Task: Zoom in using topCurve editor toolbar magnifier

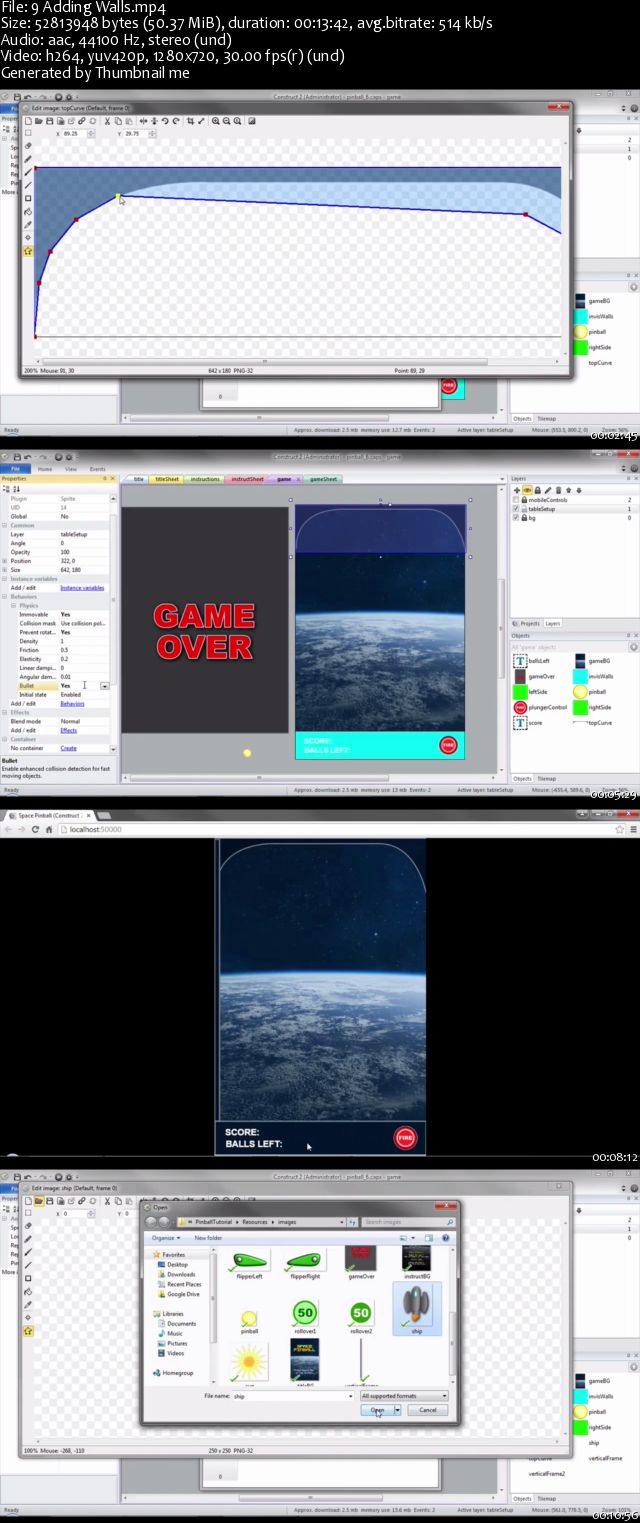Action: pyautogui.click(x=216, y=121)
